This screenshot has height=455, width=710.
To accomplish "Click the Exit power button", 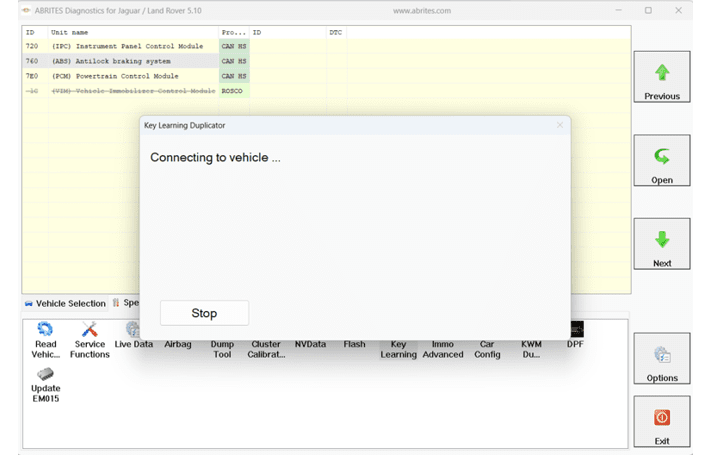I will pos(662,421).
